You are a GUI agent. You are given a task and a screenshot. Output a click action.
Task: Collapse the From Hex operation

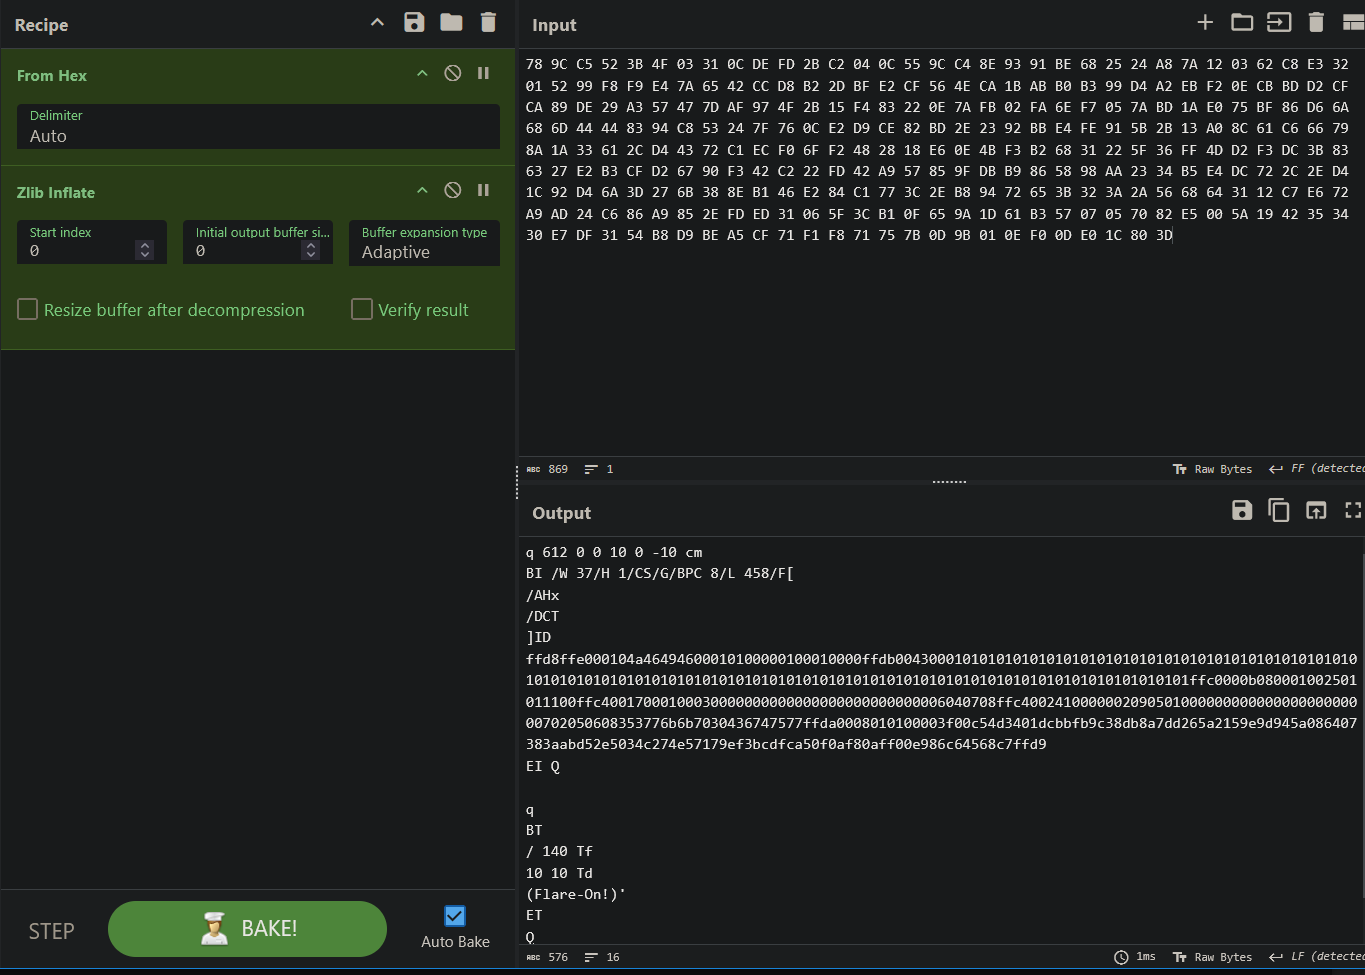tap(422, 74)
